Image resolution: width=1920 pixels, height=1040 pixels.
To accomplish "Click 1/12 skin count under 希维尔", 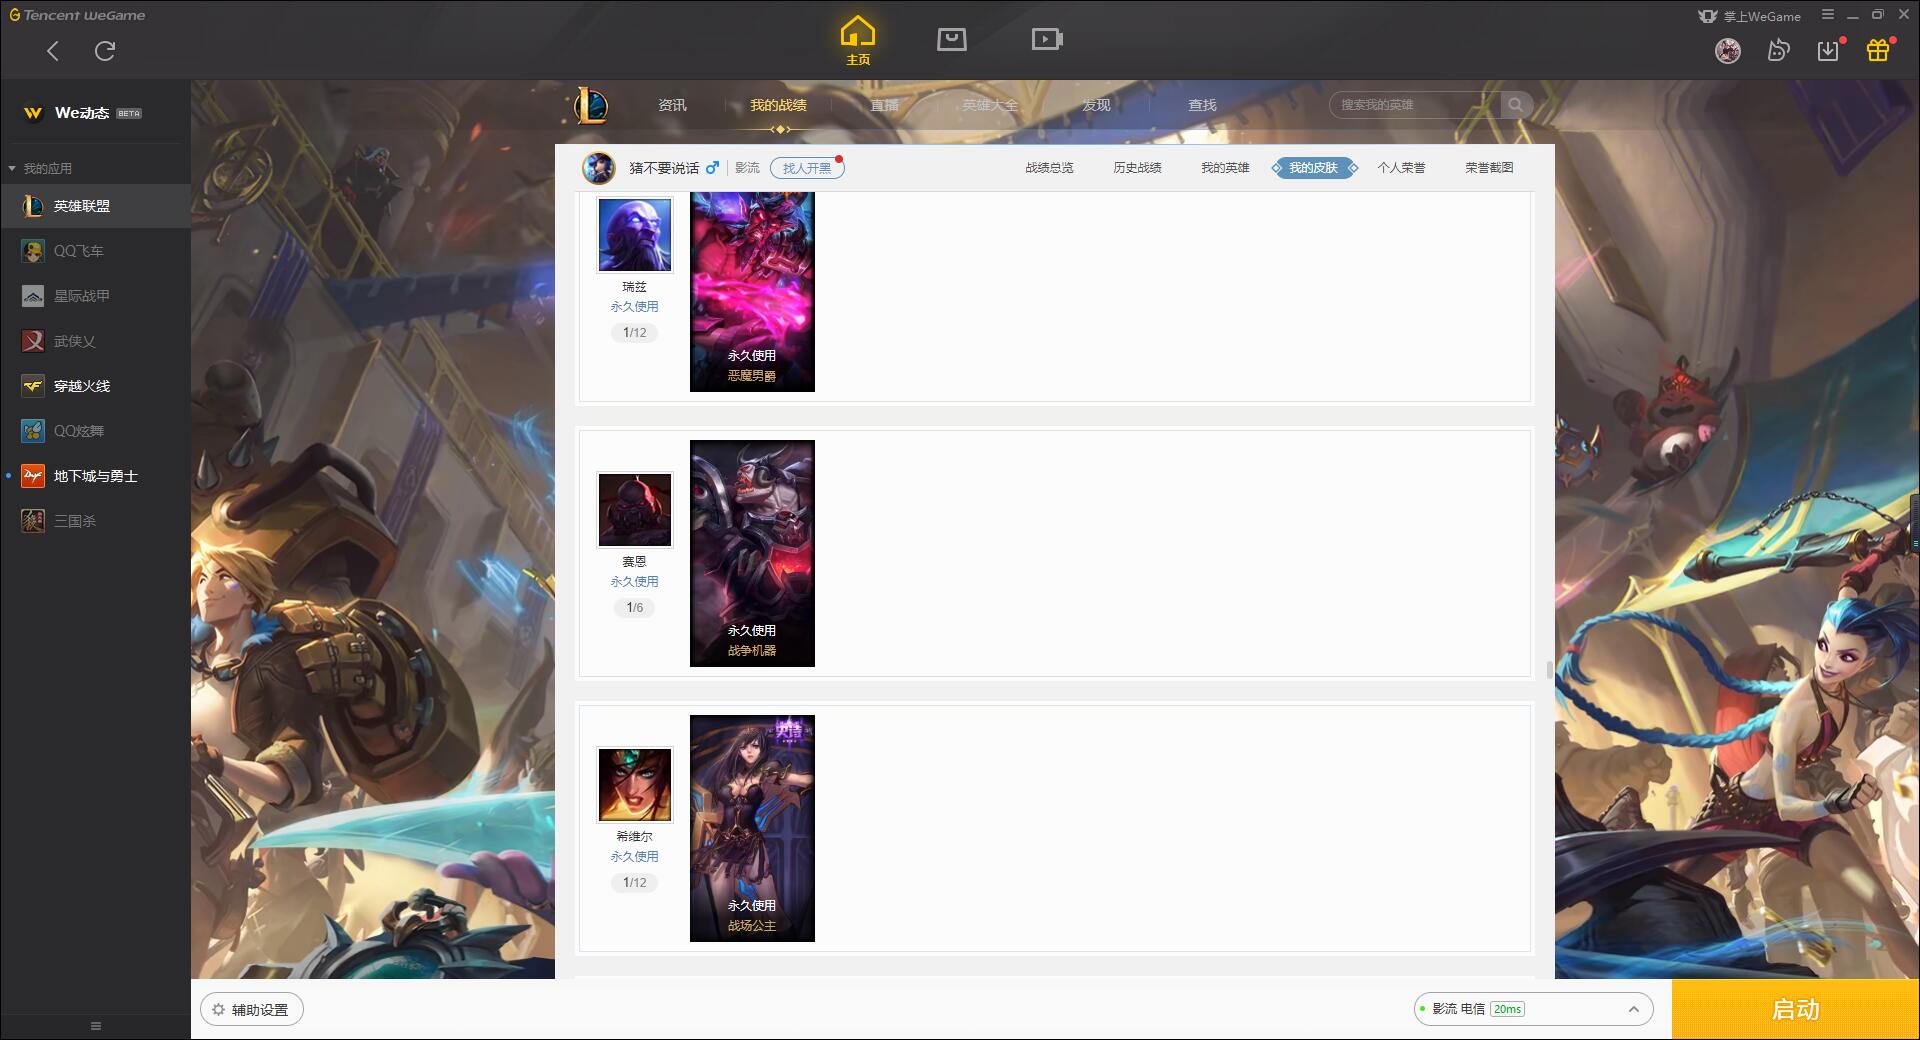I will [635, 882].
